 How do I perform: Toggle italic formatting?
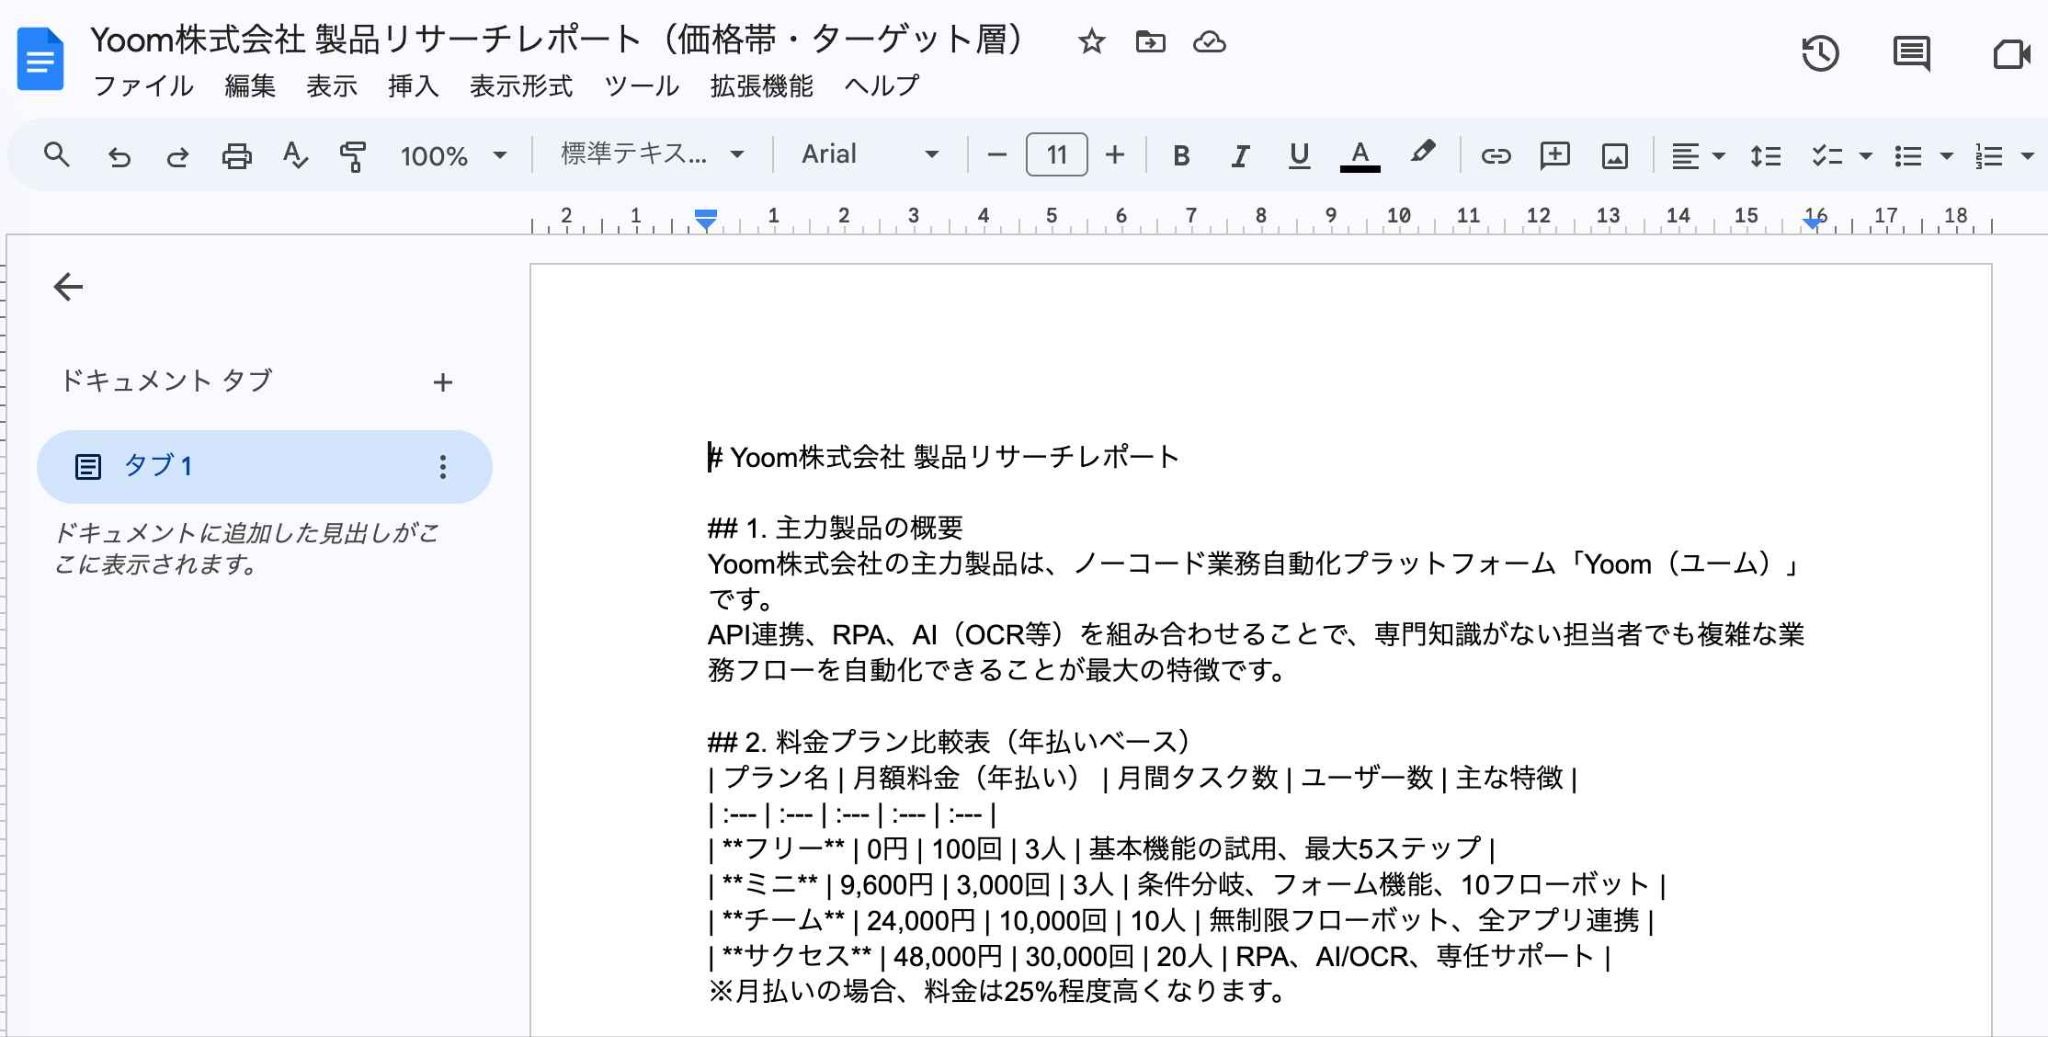1240,156
